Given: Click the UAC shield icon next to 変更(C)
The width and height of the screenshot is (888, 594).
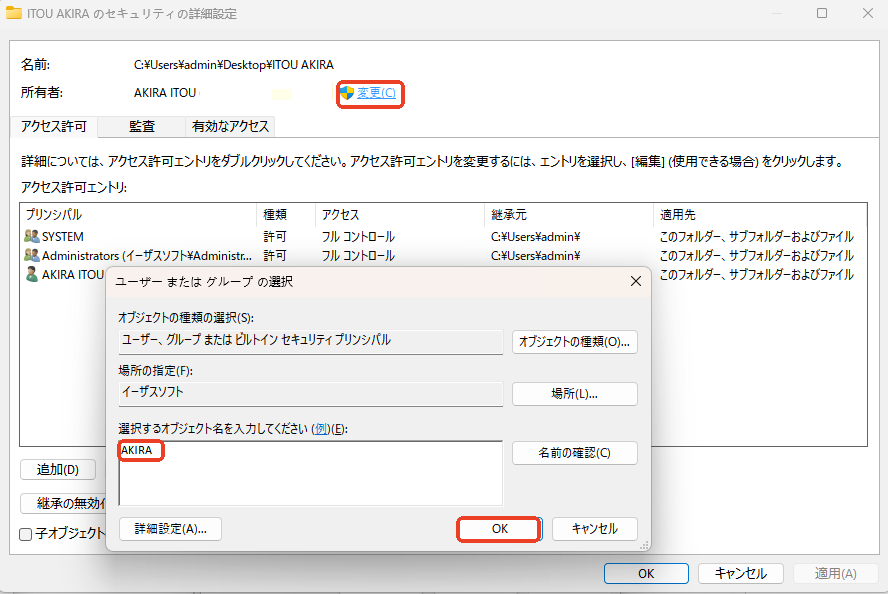Looking at the screenshot, I should point(345,93).
